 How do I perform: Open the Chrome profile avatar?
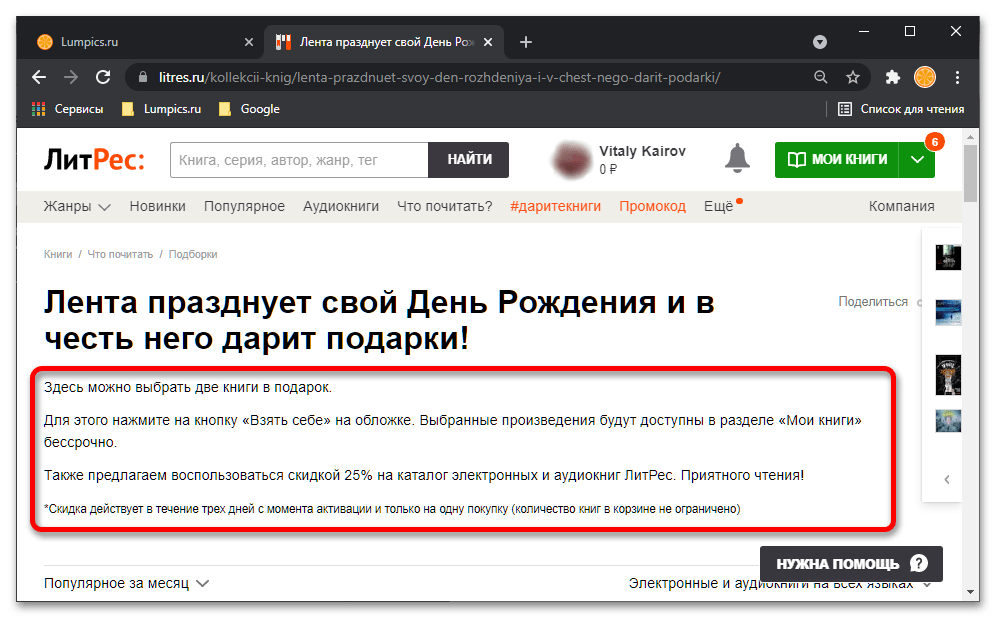tap(924, 77)
